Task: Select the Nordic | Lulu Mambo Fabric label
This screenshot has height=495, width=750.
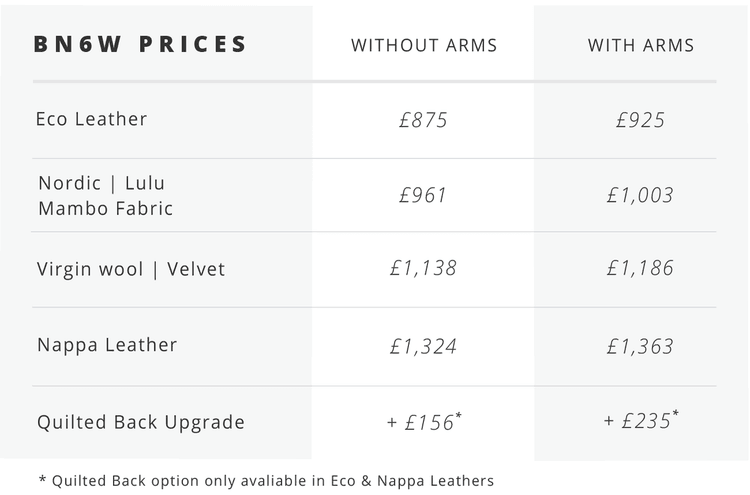Action: 105,196
